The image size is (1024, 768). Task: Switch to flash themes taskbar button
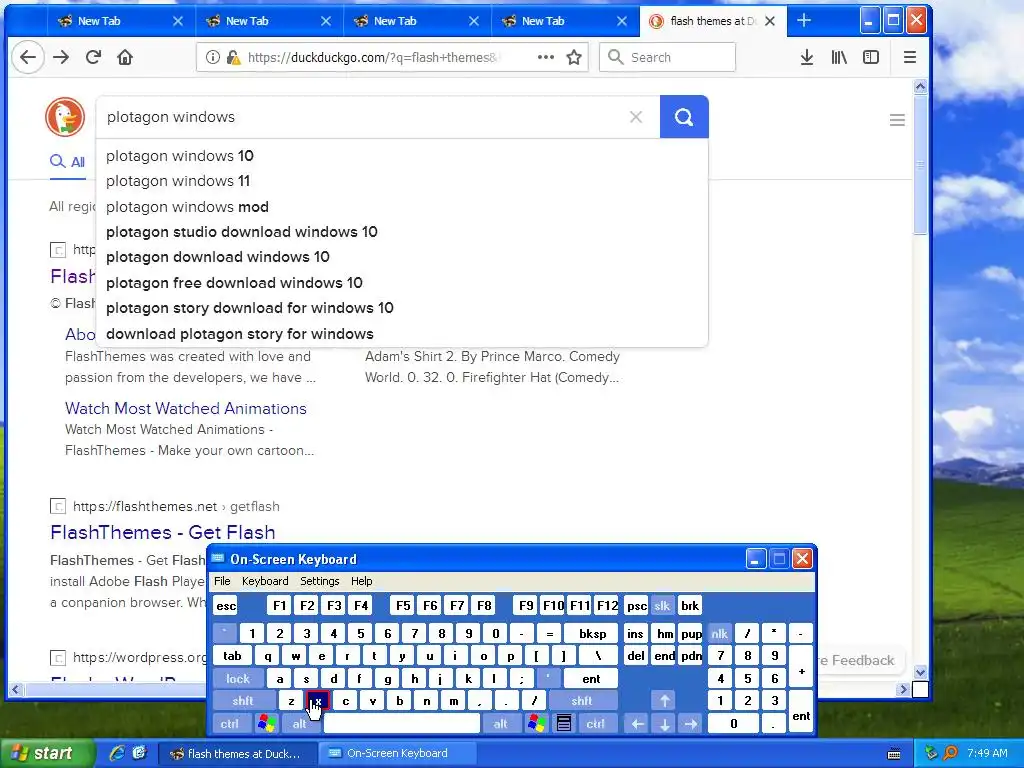coord(238,753)
